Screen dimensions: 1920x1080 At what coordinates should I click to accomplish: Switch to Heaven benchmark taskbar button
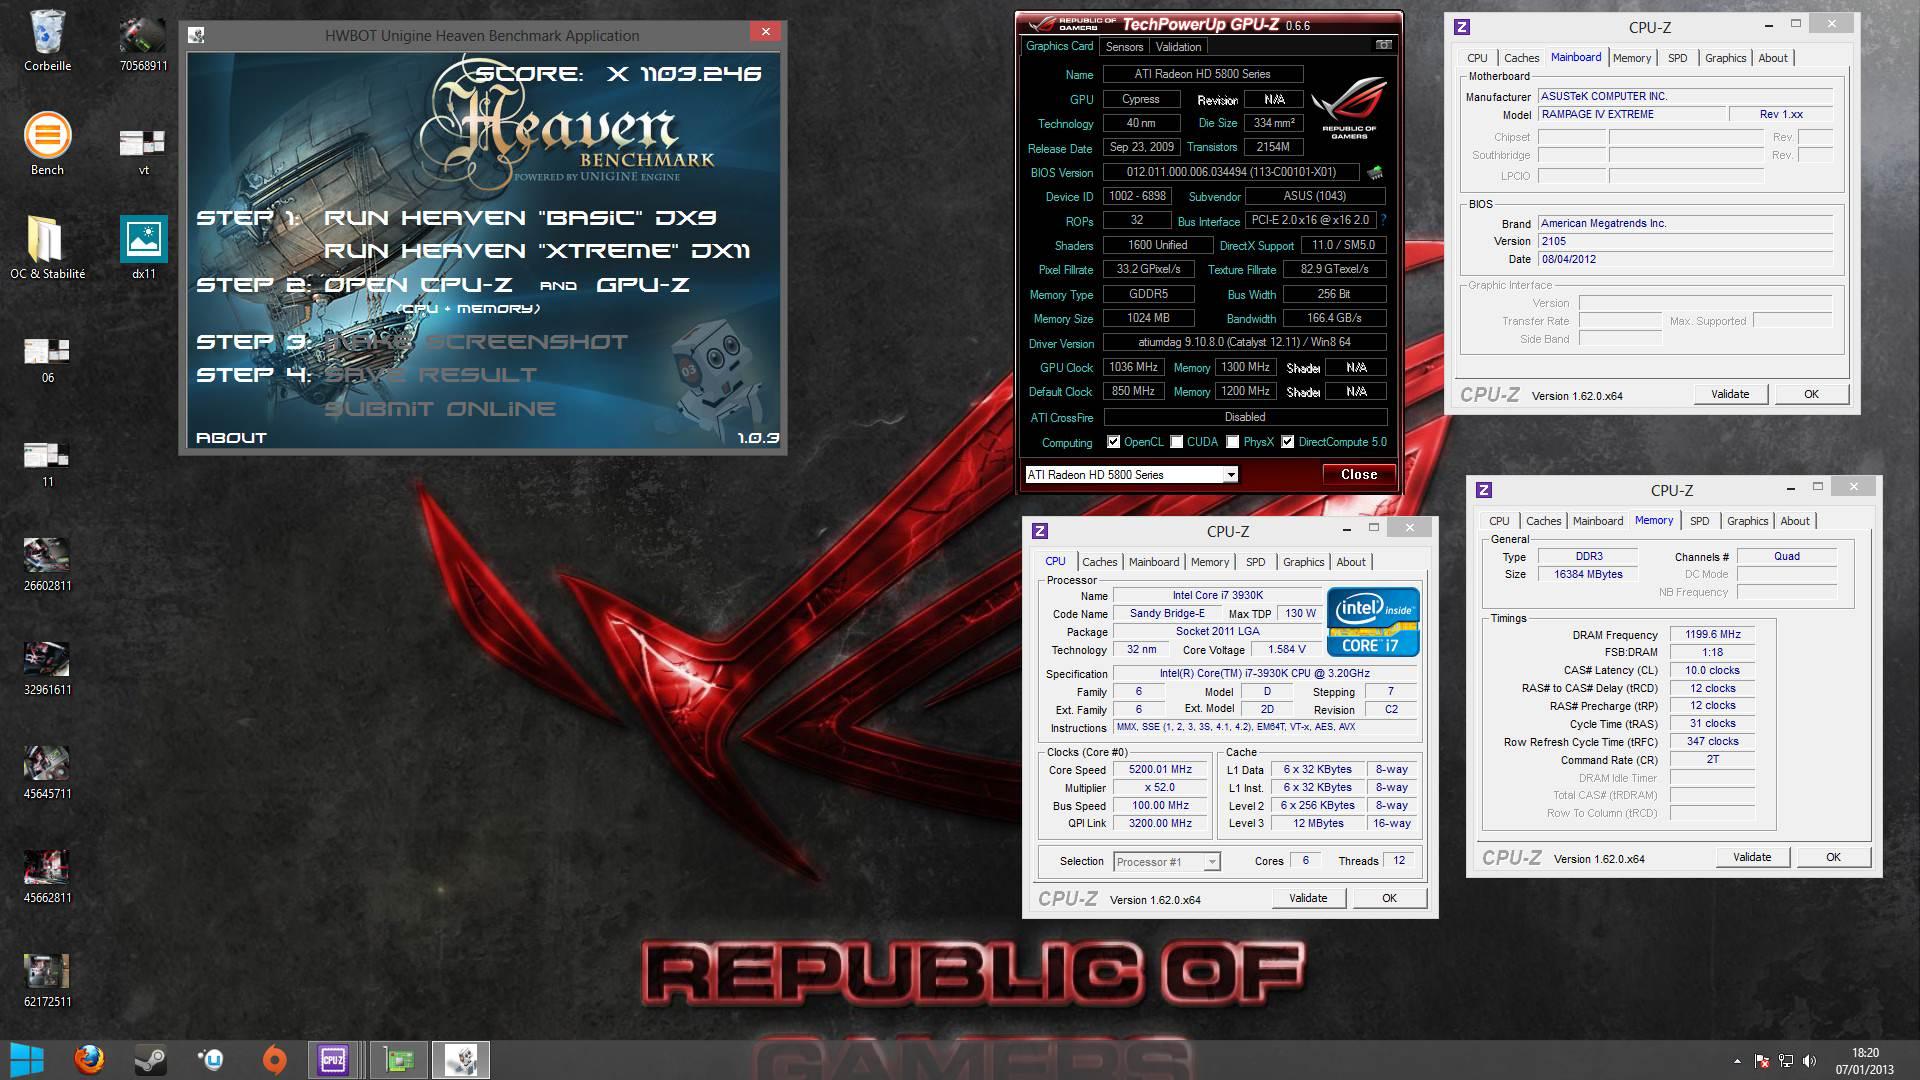click(461, 1060)
